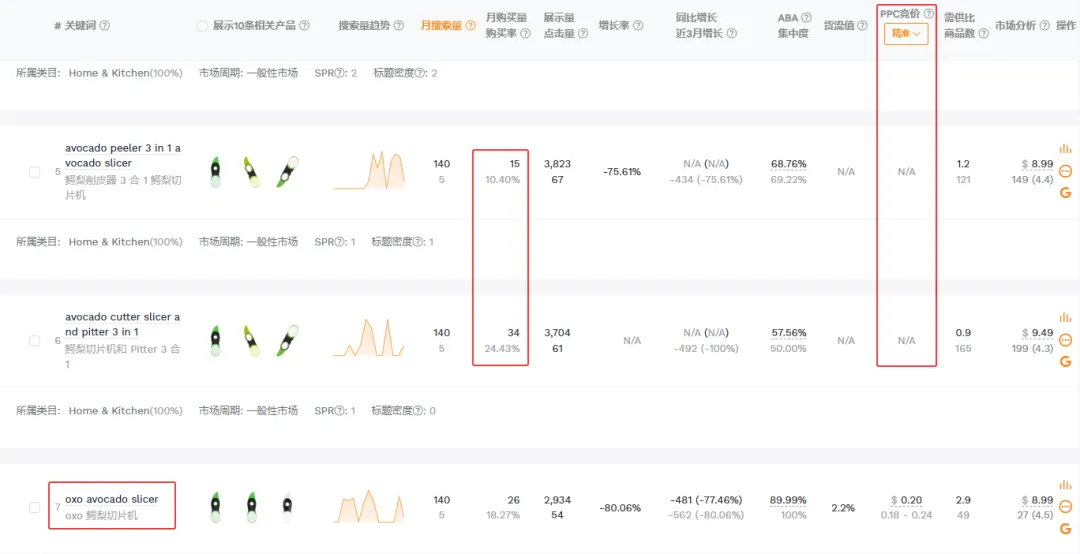This screenshot has width=1080, height=554.
Task: Click help icon beside 点击量 header
Action: (x=583, y=33)
